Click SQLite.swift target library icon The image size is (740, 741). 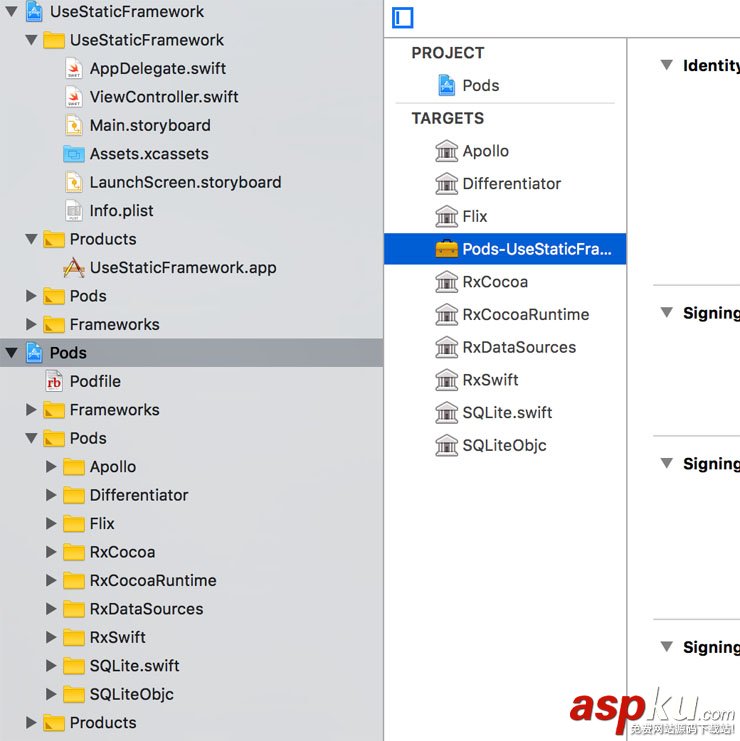tap(447, 412)
